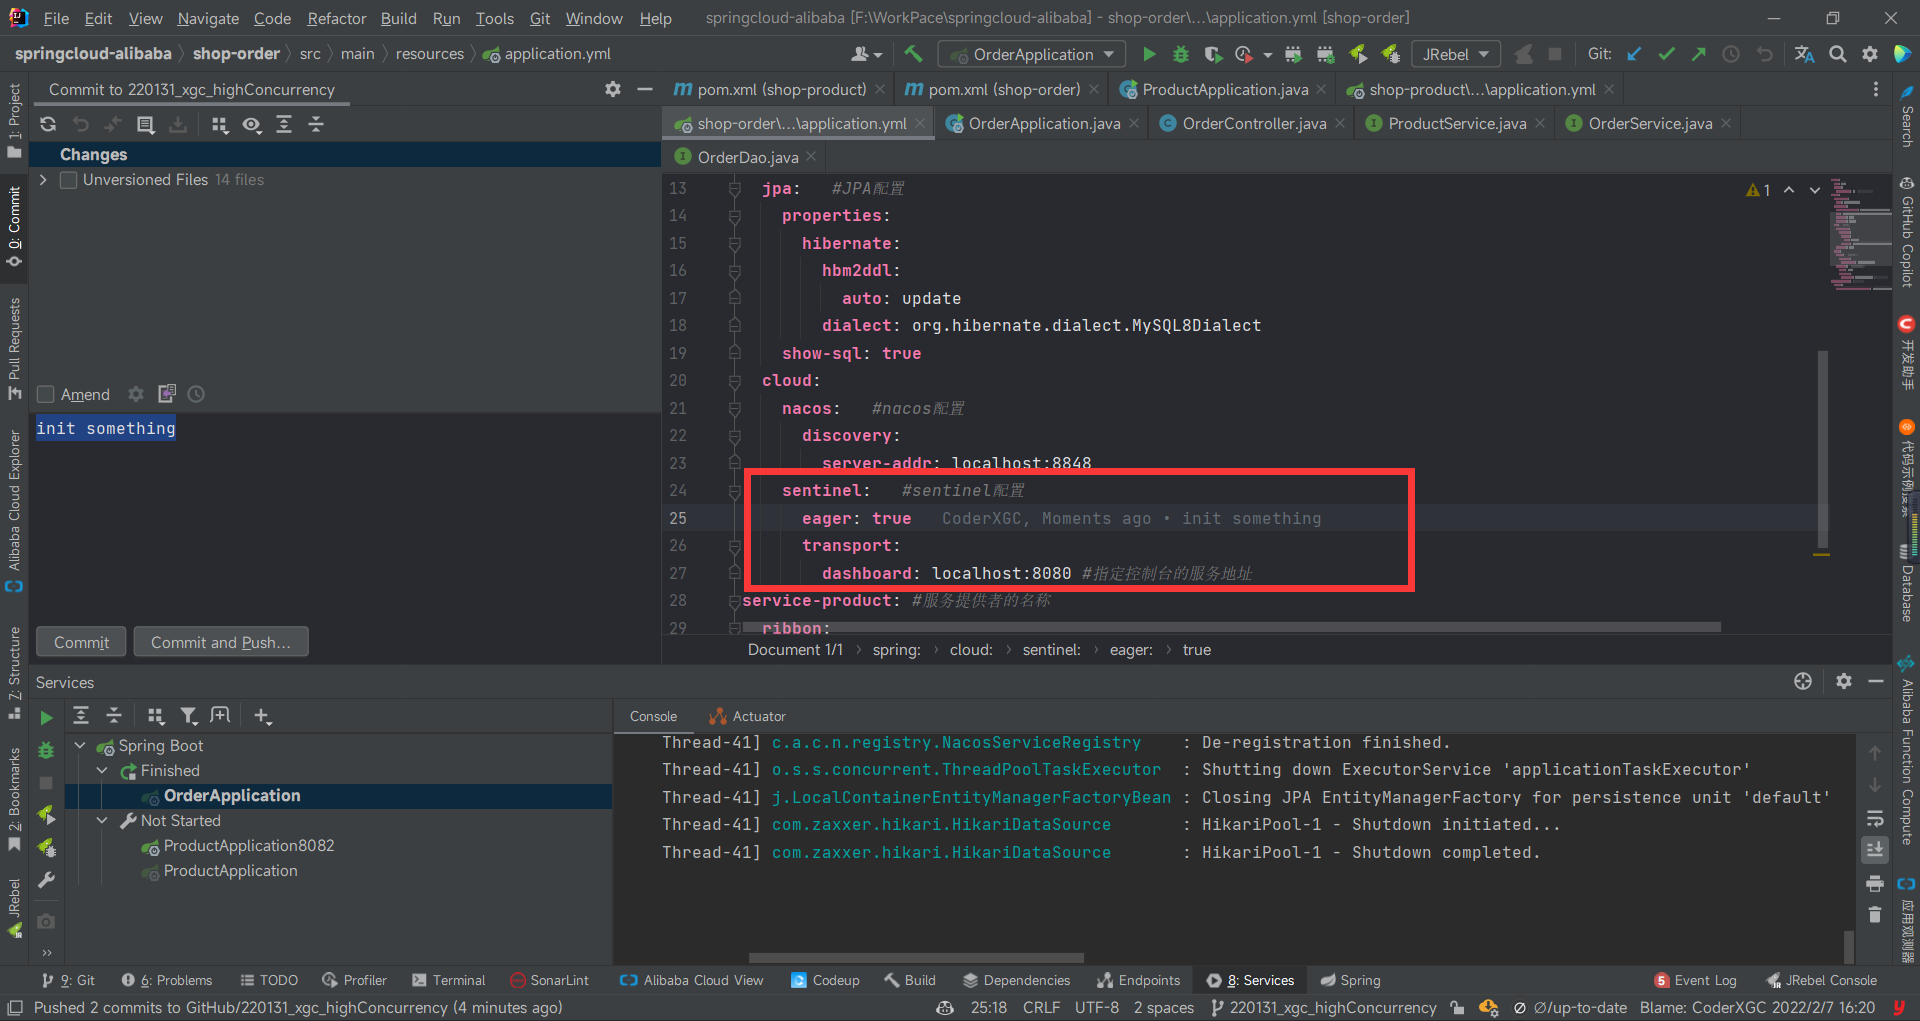Click the editor horizontal scrollbar

click(x=1230, y=628)
